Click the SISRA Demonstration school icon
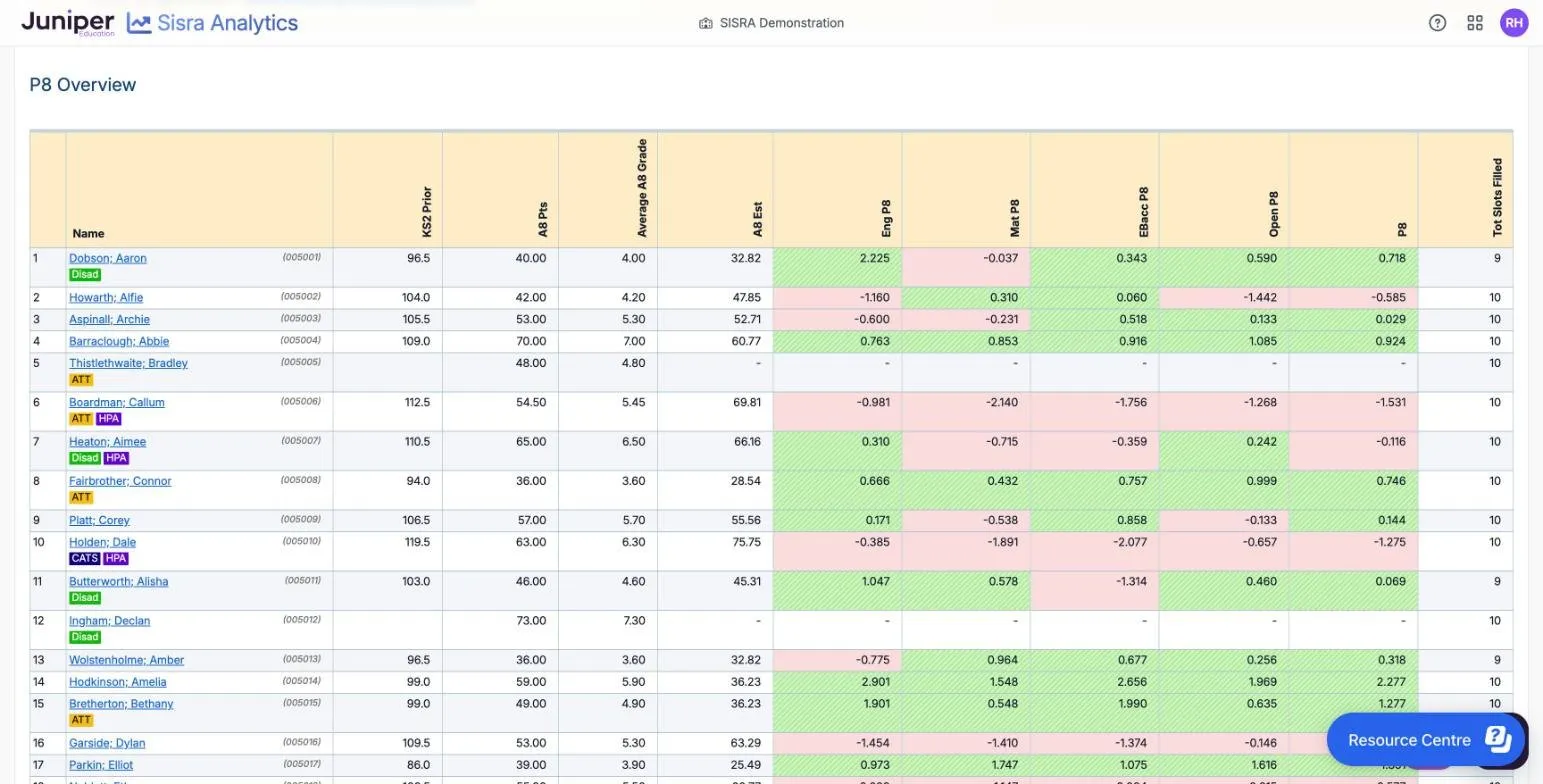Image resolution: width=1543 pixels, height=784 pixels. 705,23
